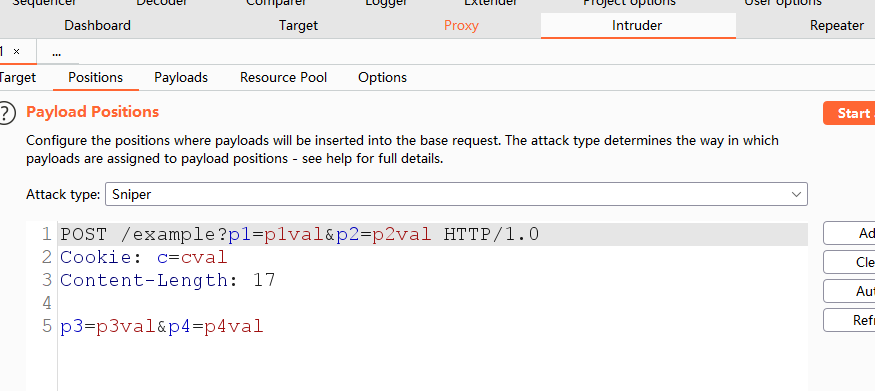Viewport: 875px width, 391px height.
Task: Open the Proxy tab
Action: click(x=461, y=26)
